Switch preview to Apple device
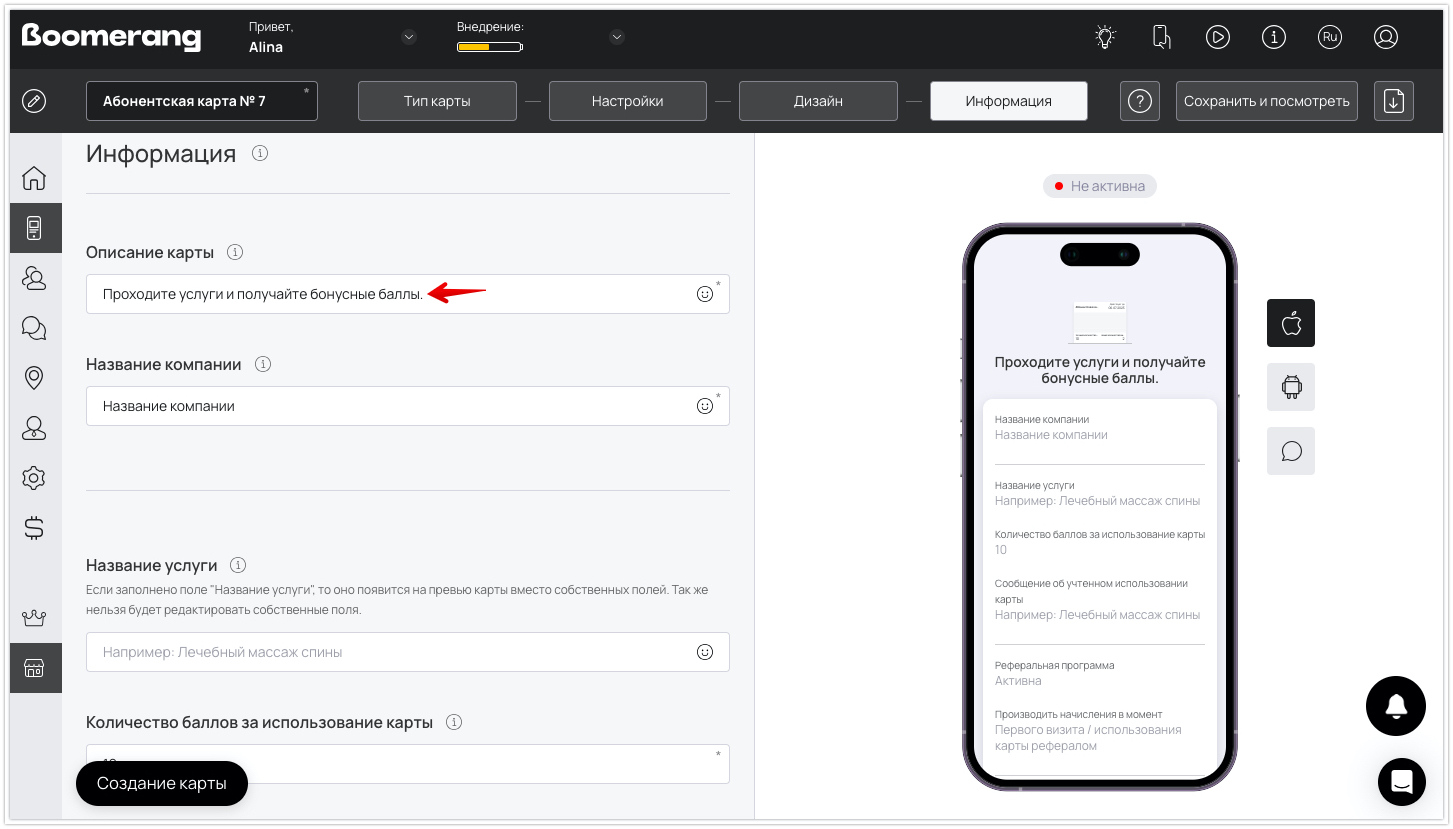 click(x=1290, y=323)
